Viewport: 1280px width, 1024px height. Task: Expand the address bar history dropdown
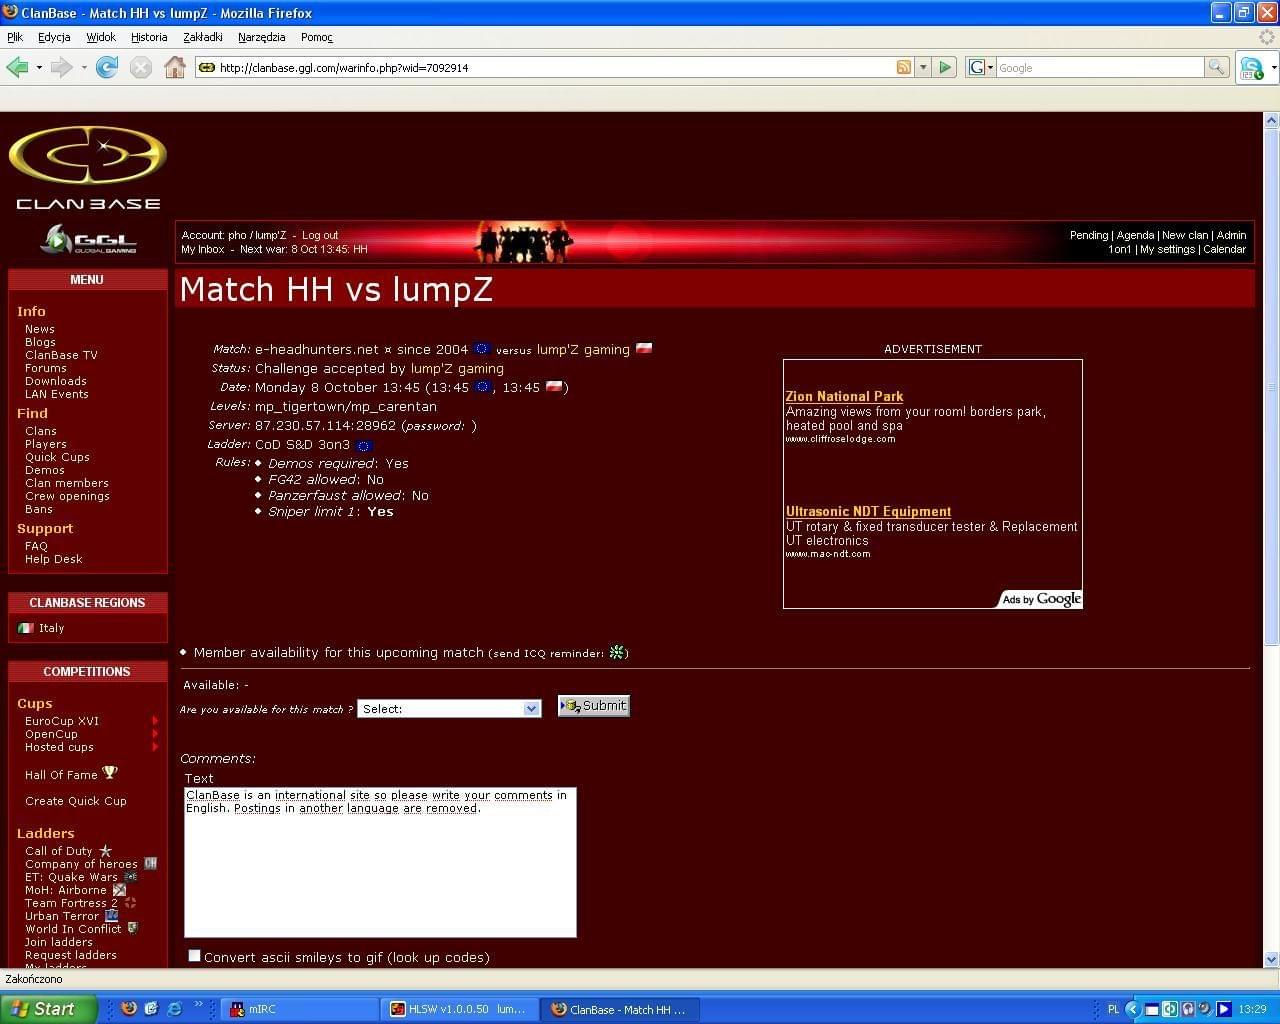[x=923, y=67]
